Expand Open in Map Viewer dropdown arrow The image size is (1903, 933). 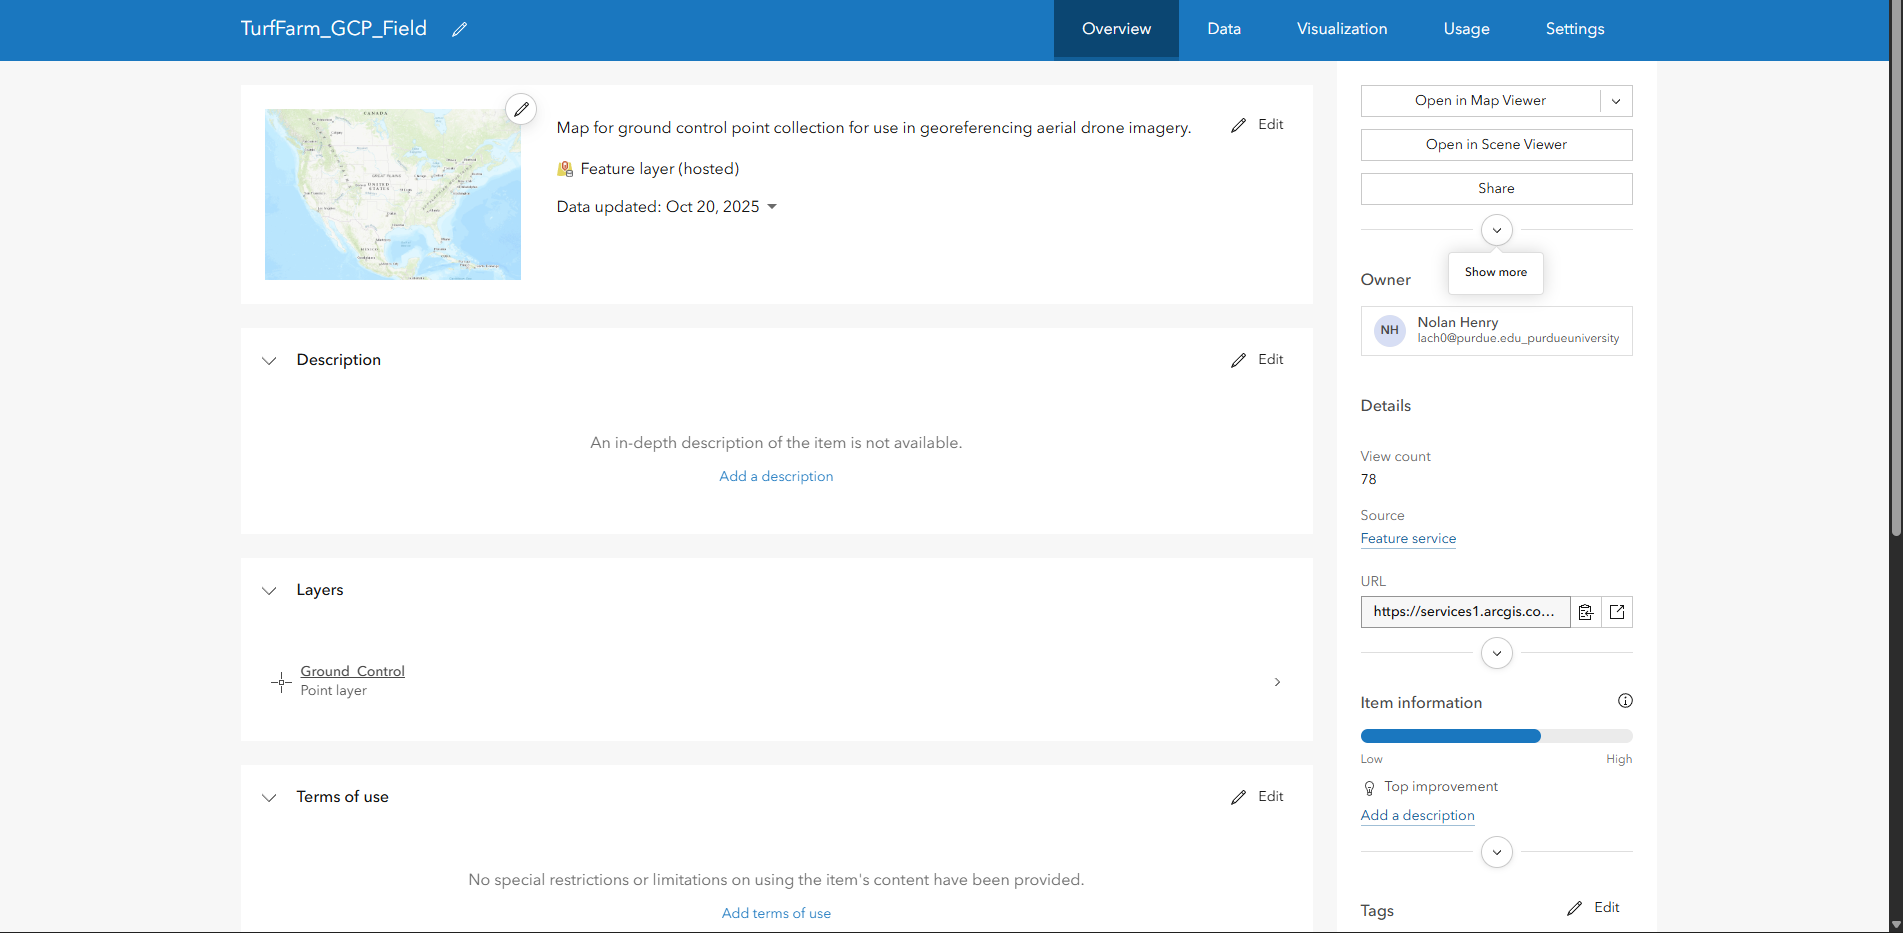(1616, 101)
